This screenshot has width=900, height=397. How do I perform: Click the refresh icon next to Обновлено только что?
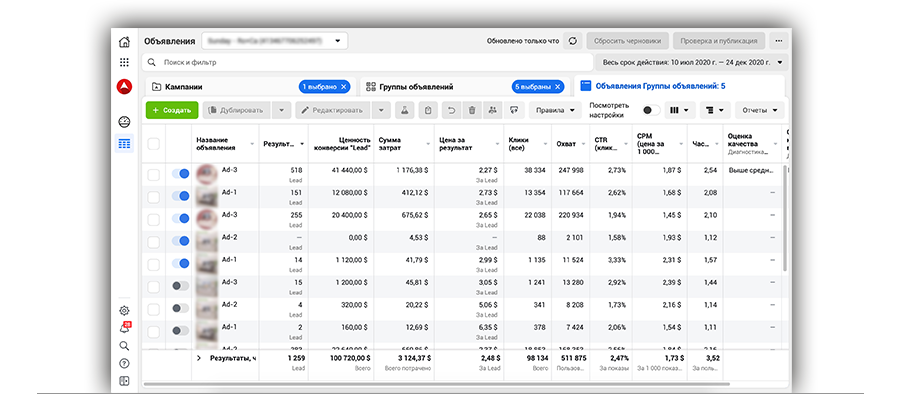pos(572,41)
